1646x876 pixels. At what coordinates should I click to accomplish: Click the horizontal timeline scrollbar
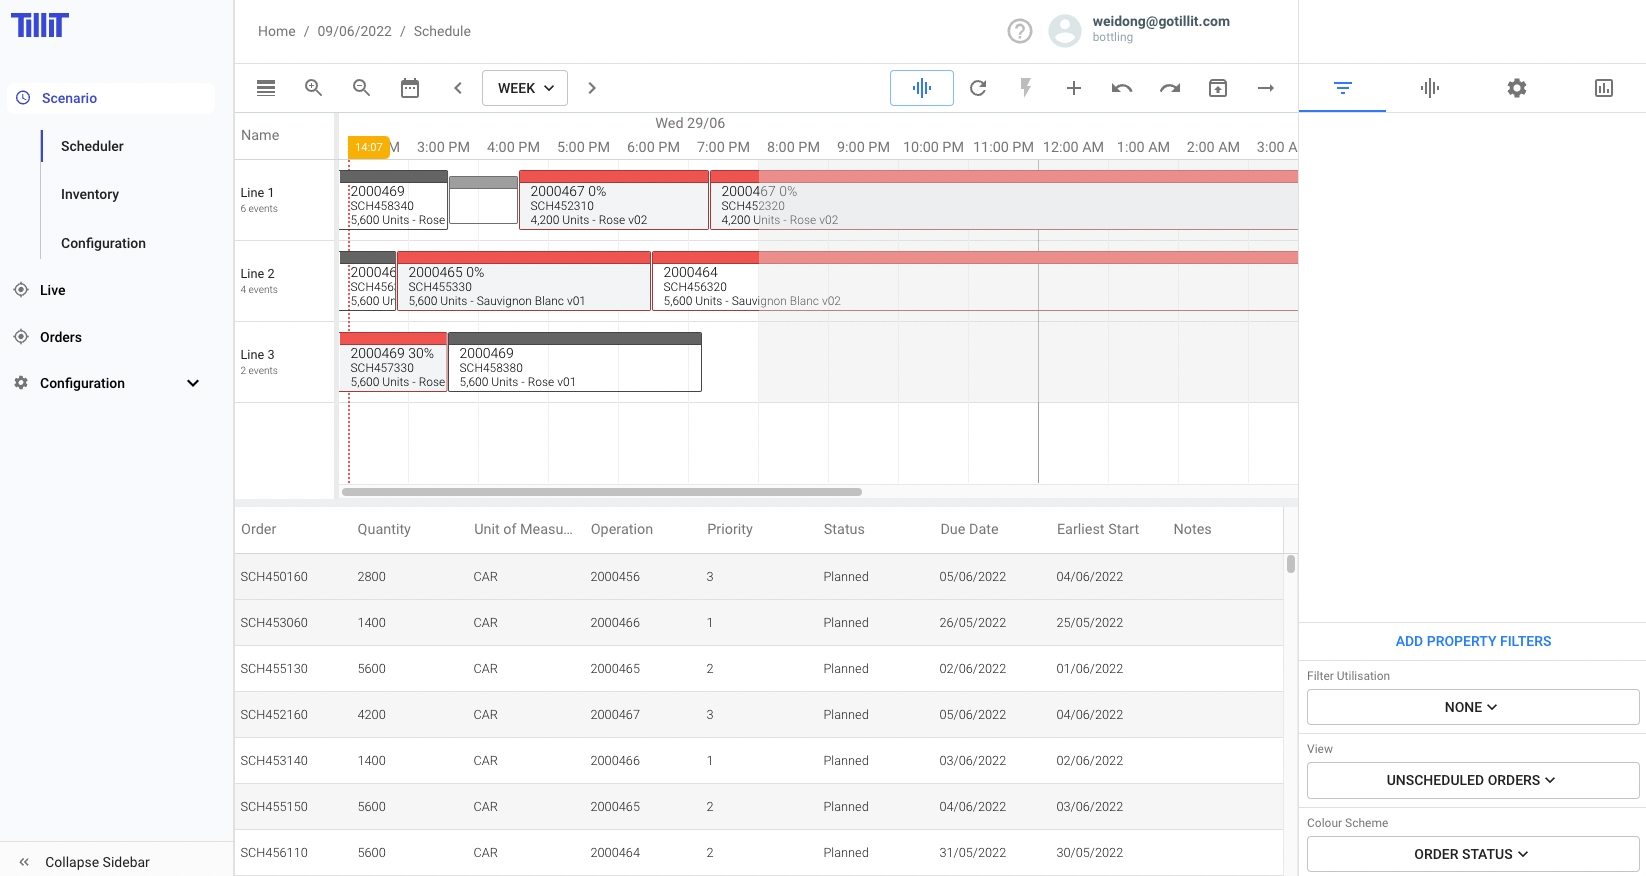[601, 492]
